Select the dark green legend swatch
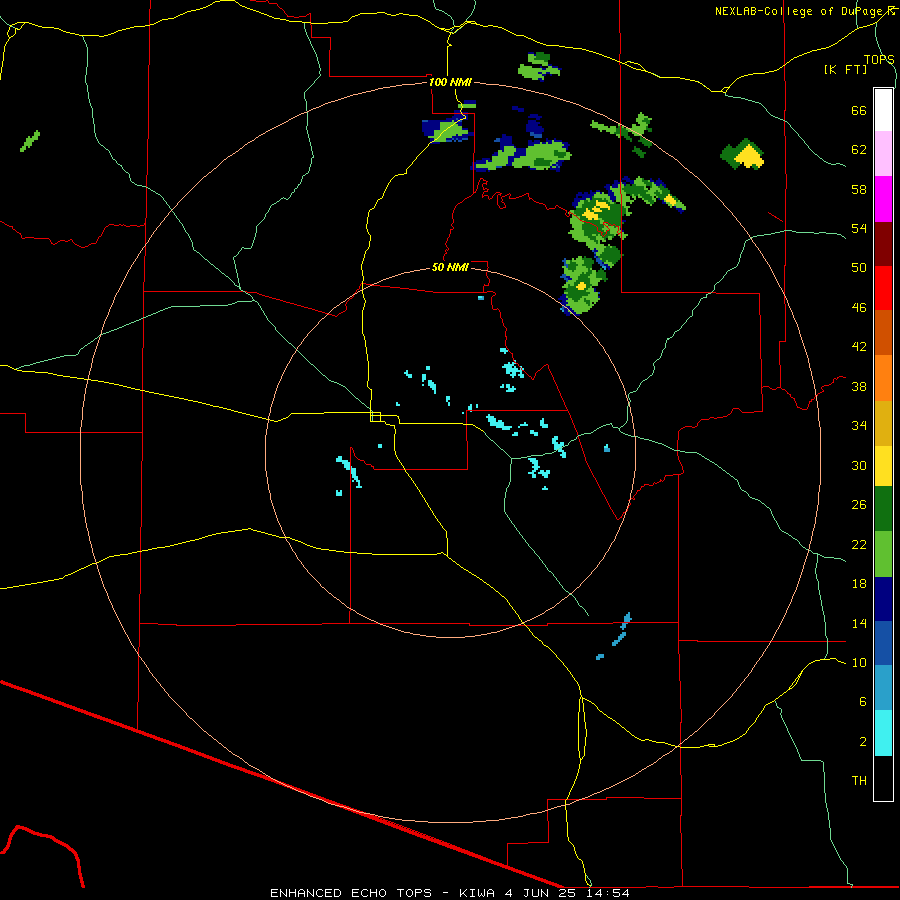This screenshot has width=900, height=900. (883, 509)
